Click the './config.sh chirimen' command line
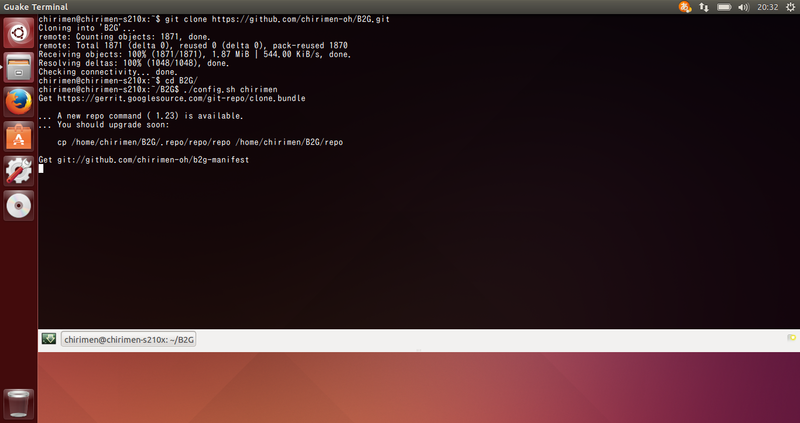 pos(158,89)
